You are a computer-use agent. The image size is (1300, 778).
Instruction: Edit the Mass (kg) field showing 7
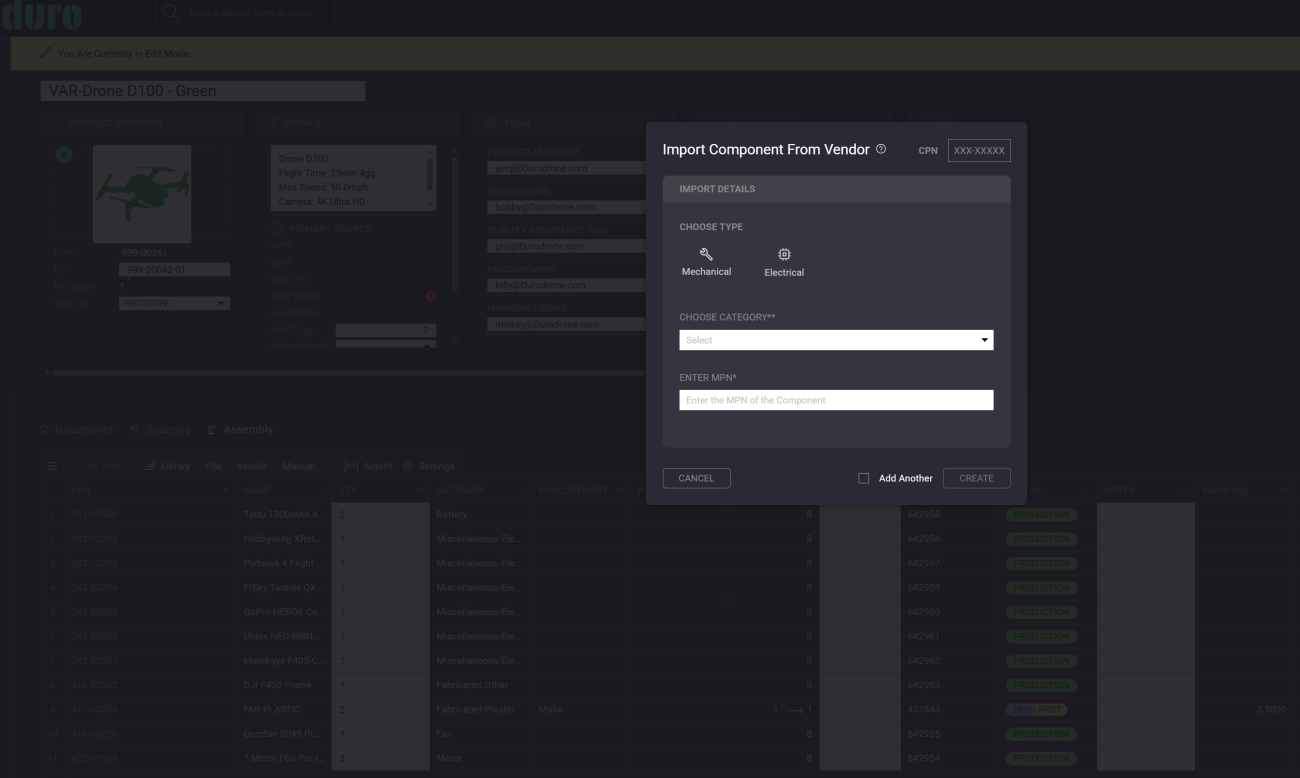(x=386, y=330)
